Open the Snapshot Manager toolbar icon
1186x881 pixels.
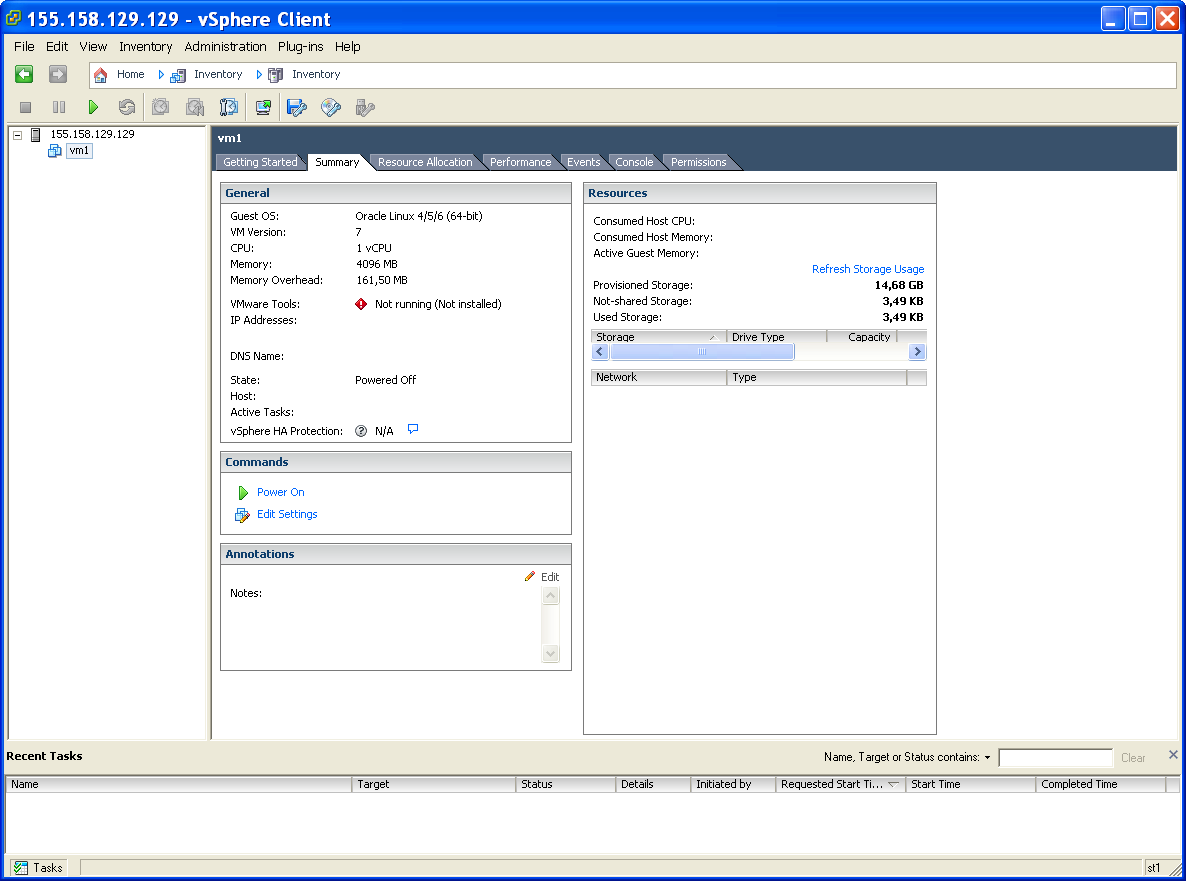(228, 107)
